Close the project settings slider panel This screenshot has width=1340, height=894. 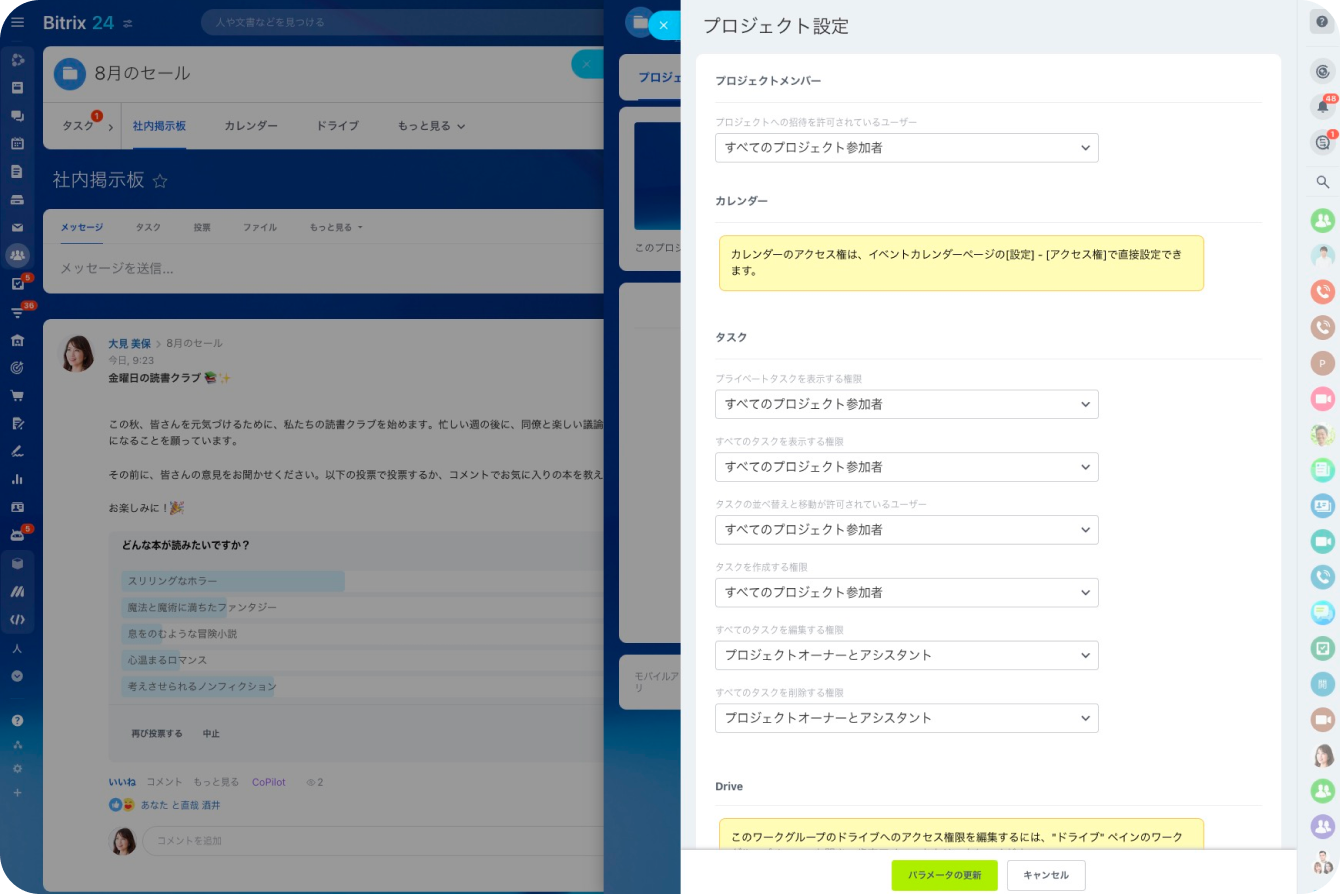[663, 25]
